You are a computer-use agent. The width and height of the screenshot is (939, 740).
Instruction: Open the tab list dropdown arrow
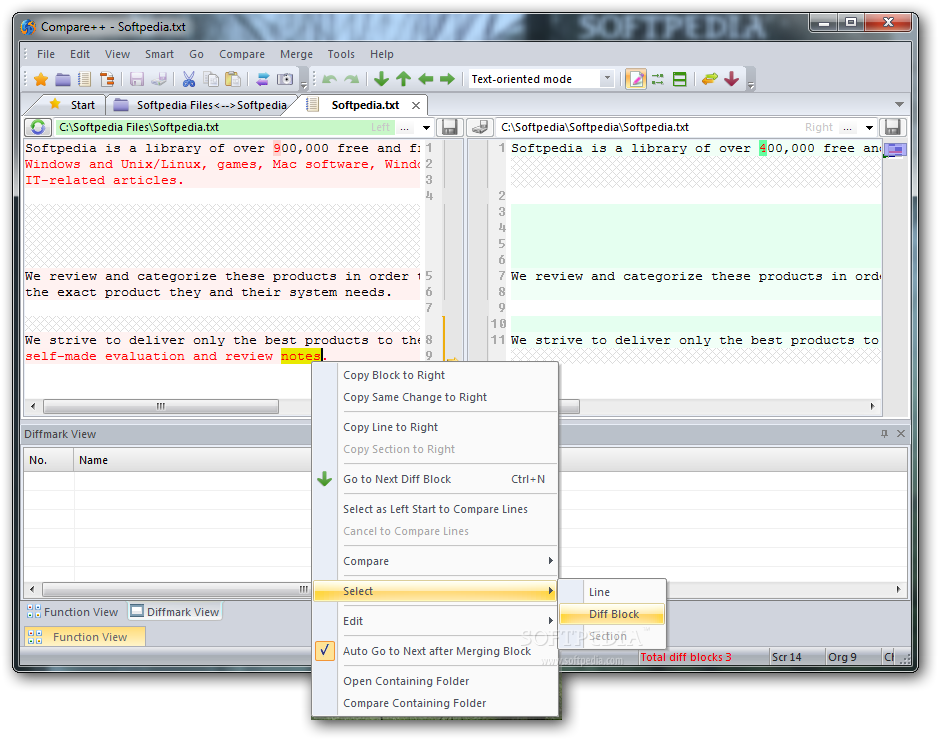(x=899, y=105)
